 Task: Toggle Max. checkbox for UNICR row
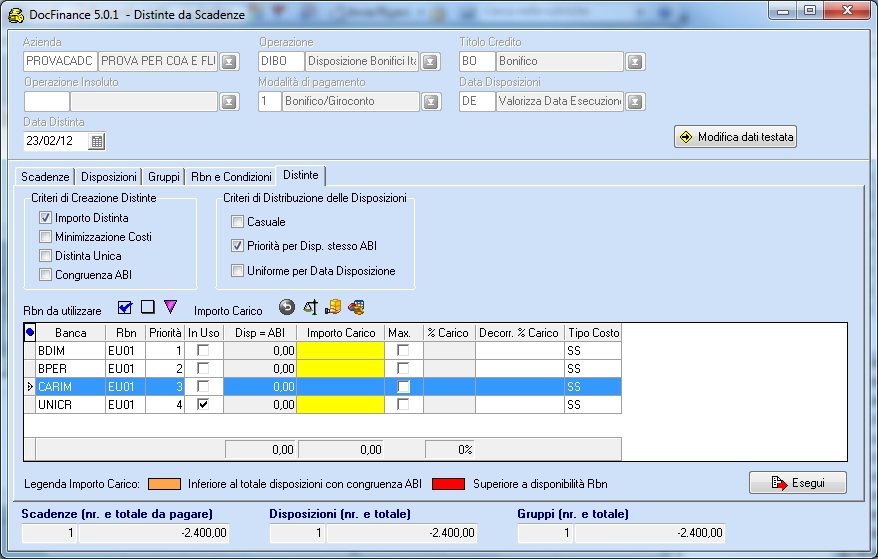pyautogui.click(x=403, y=404)
